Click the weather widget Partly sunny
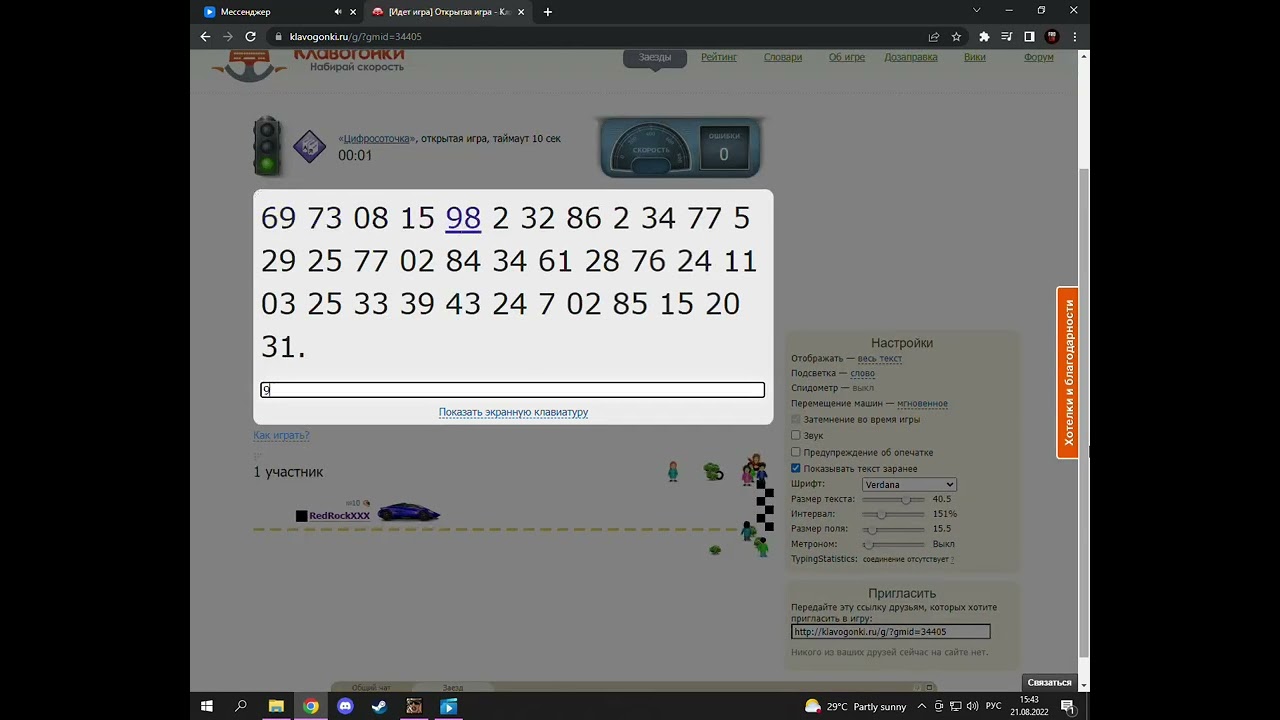 click(856, 706)
